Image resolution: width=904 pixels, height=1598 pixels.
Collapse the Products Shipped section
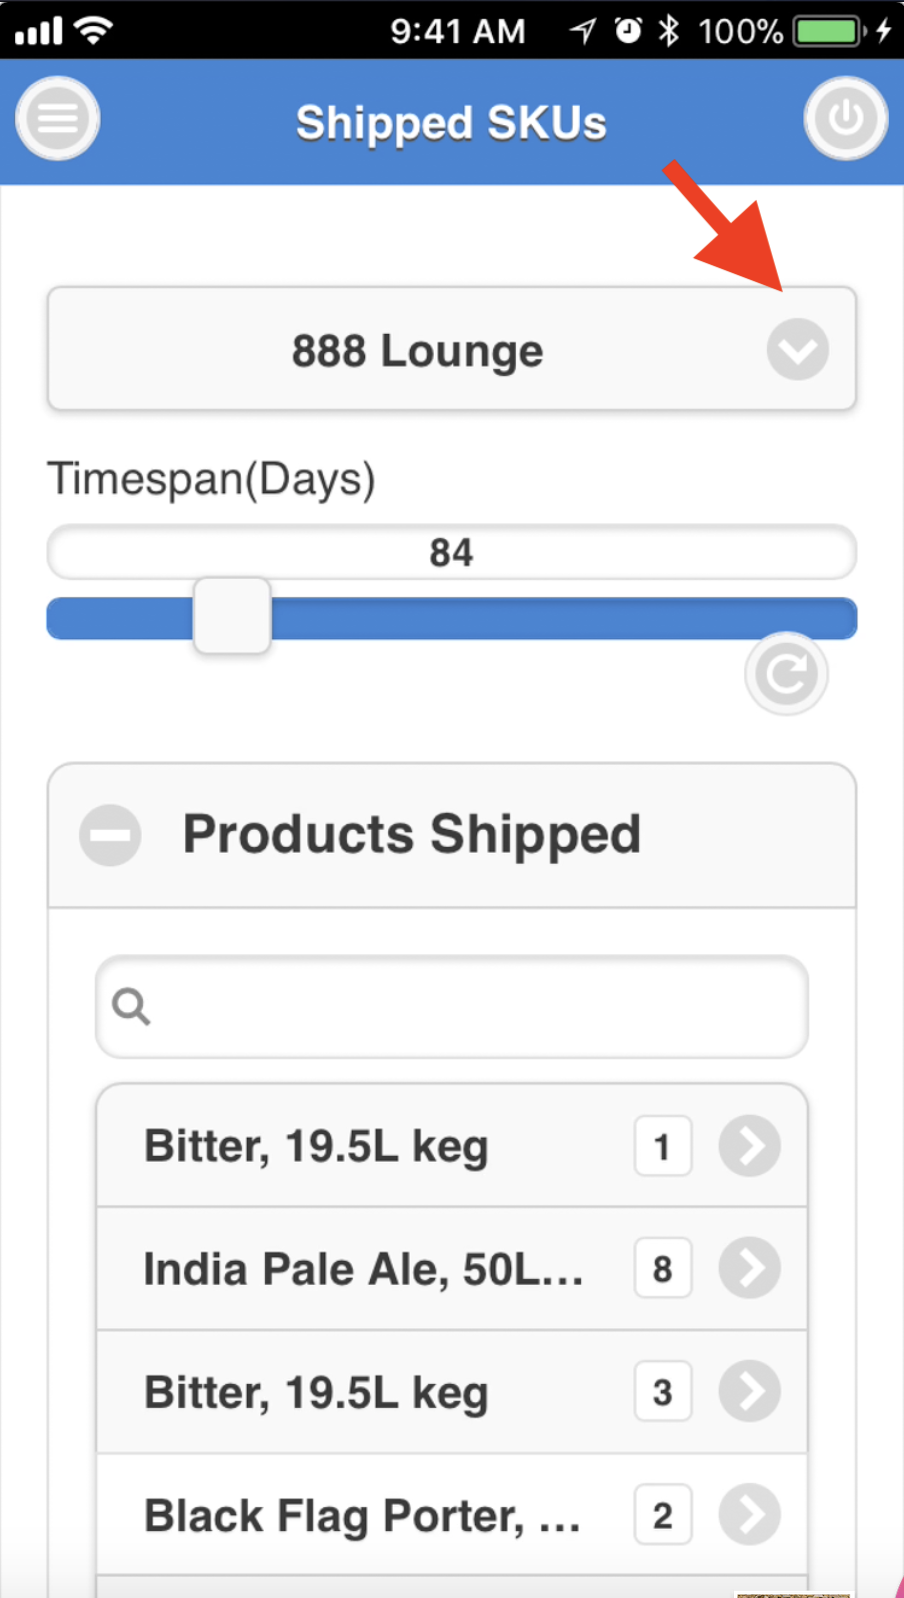[x=110, y=835]
